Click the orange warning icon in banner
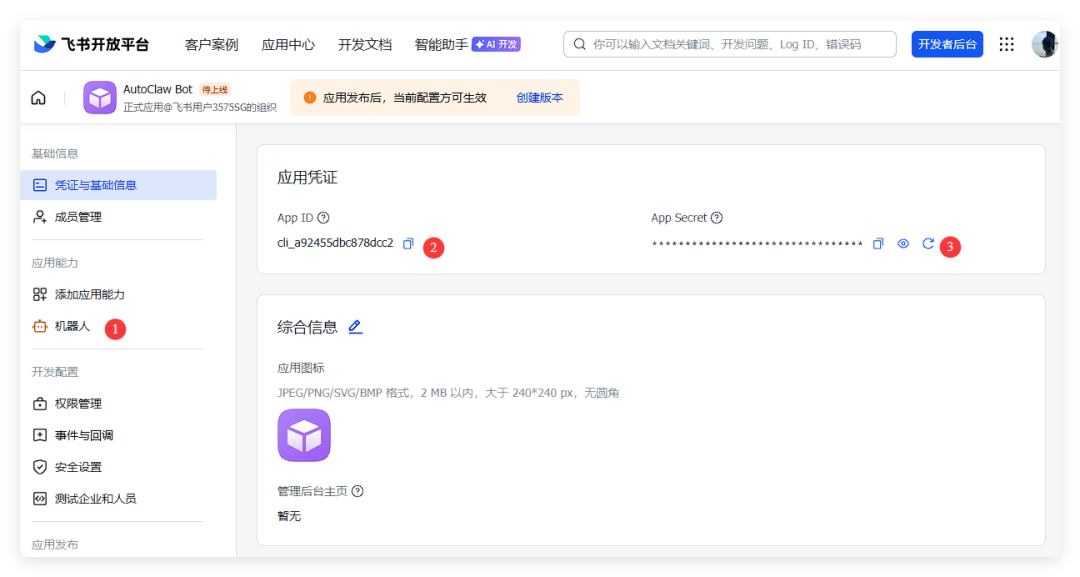 point(310,98)
